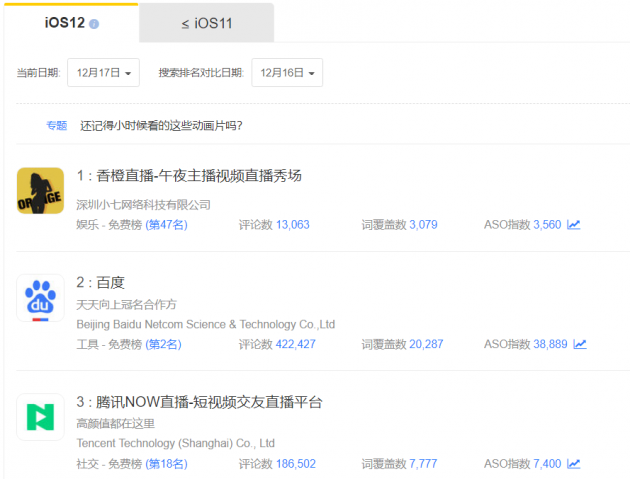Open ASO trend chart icon for 百度
The height and width of the screenshot is (479, 630).
click(580, 344)
